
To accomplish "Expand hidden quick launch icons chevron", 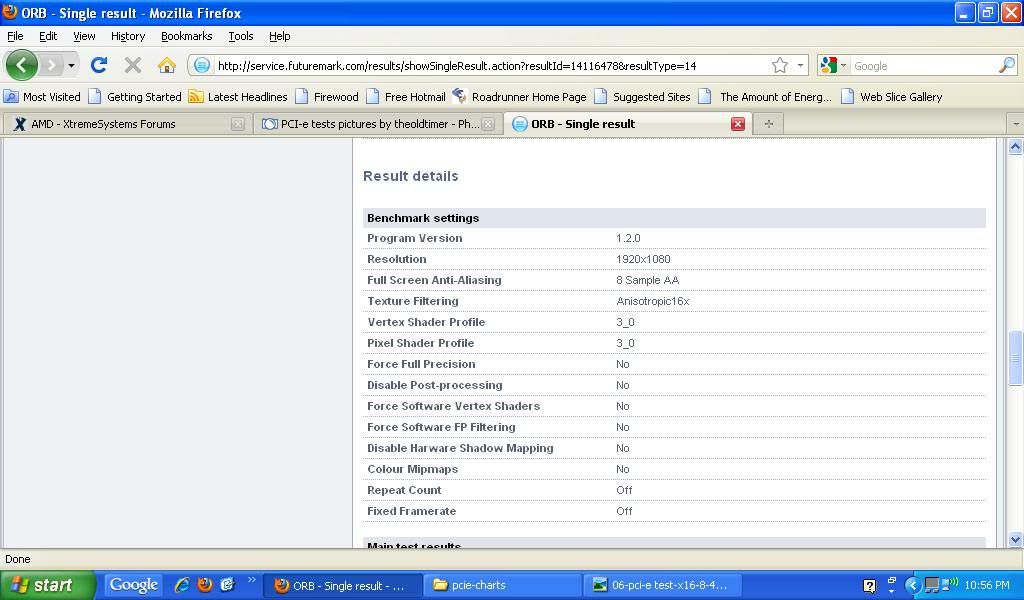I will [x=251, y=580].
